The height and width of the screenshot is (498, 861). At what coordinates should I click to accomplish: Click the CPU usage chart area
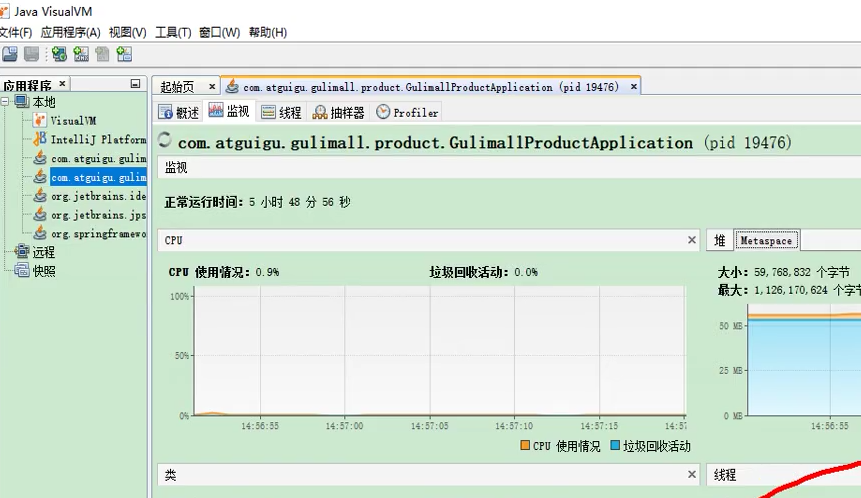tap(439, 350)
